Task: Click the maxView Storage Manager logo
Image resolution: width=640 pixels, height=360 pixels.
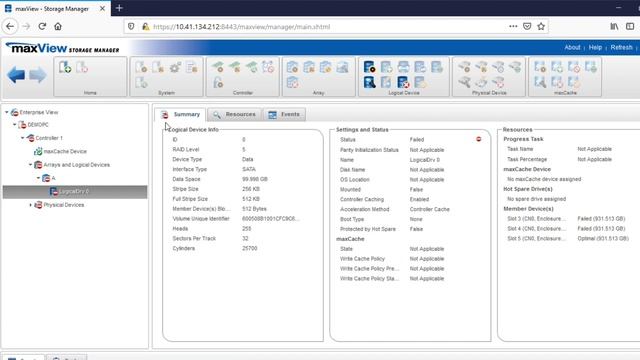Action: point(62,48)
